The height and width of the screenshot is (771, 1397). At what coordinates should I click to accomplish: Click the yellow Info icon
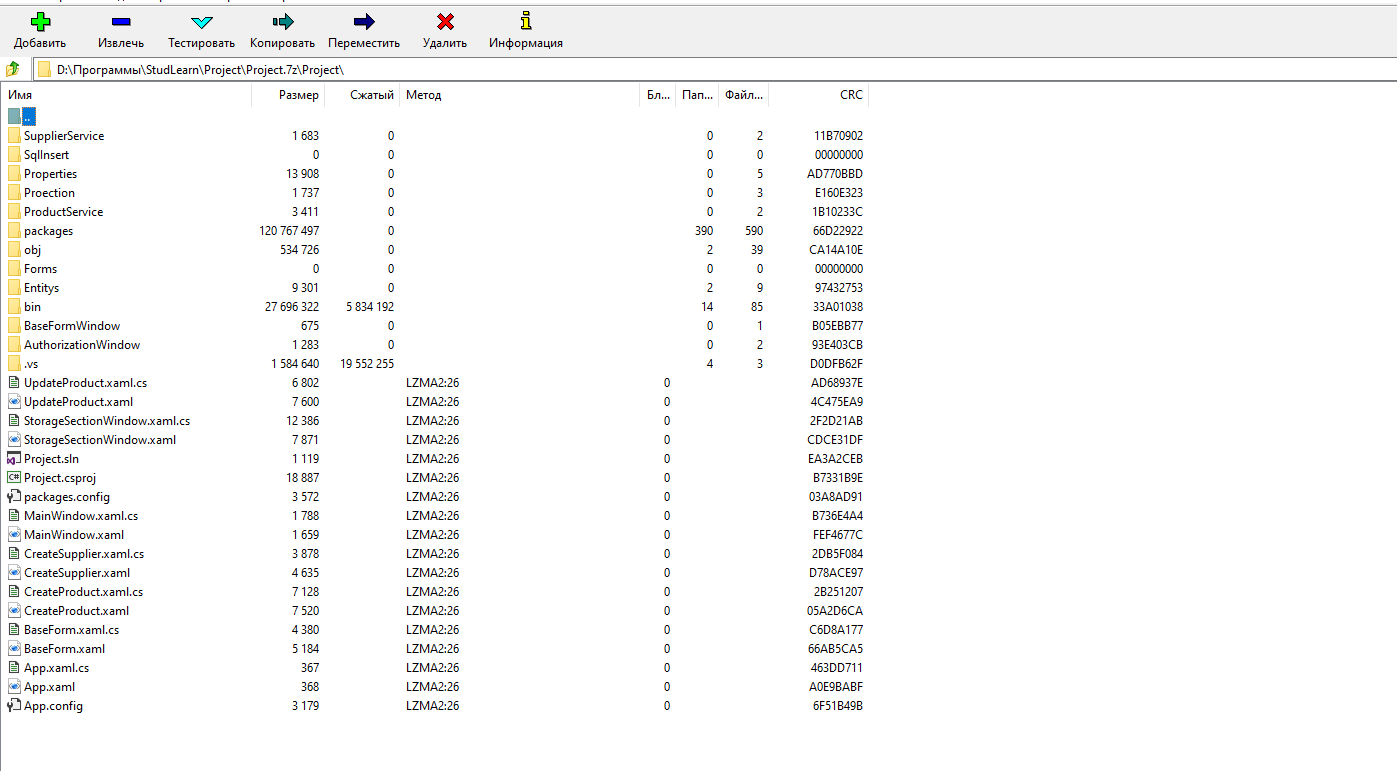click(526, 22)
